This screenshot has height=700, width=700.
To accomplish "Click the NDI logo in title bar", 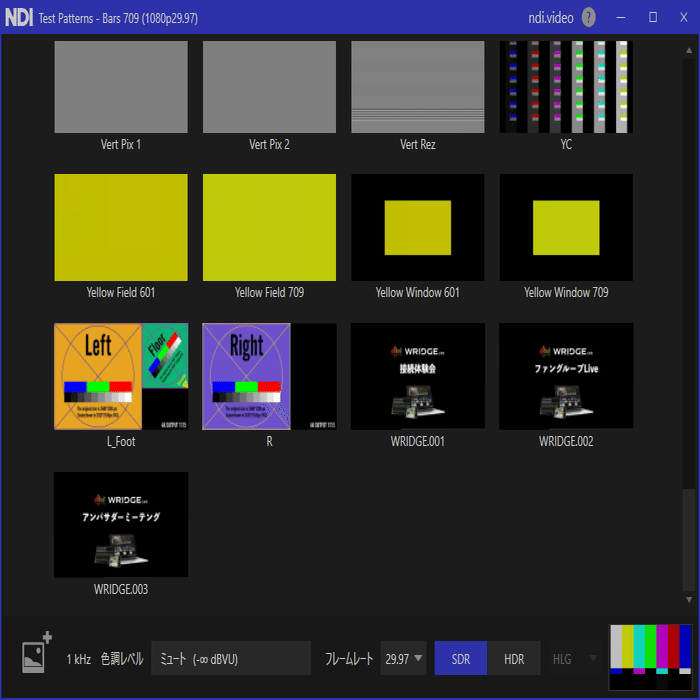I will pos(19,18).
